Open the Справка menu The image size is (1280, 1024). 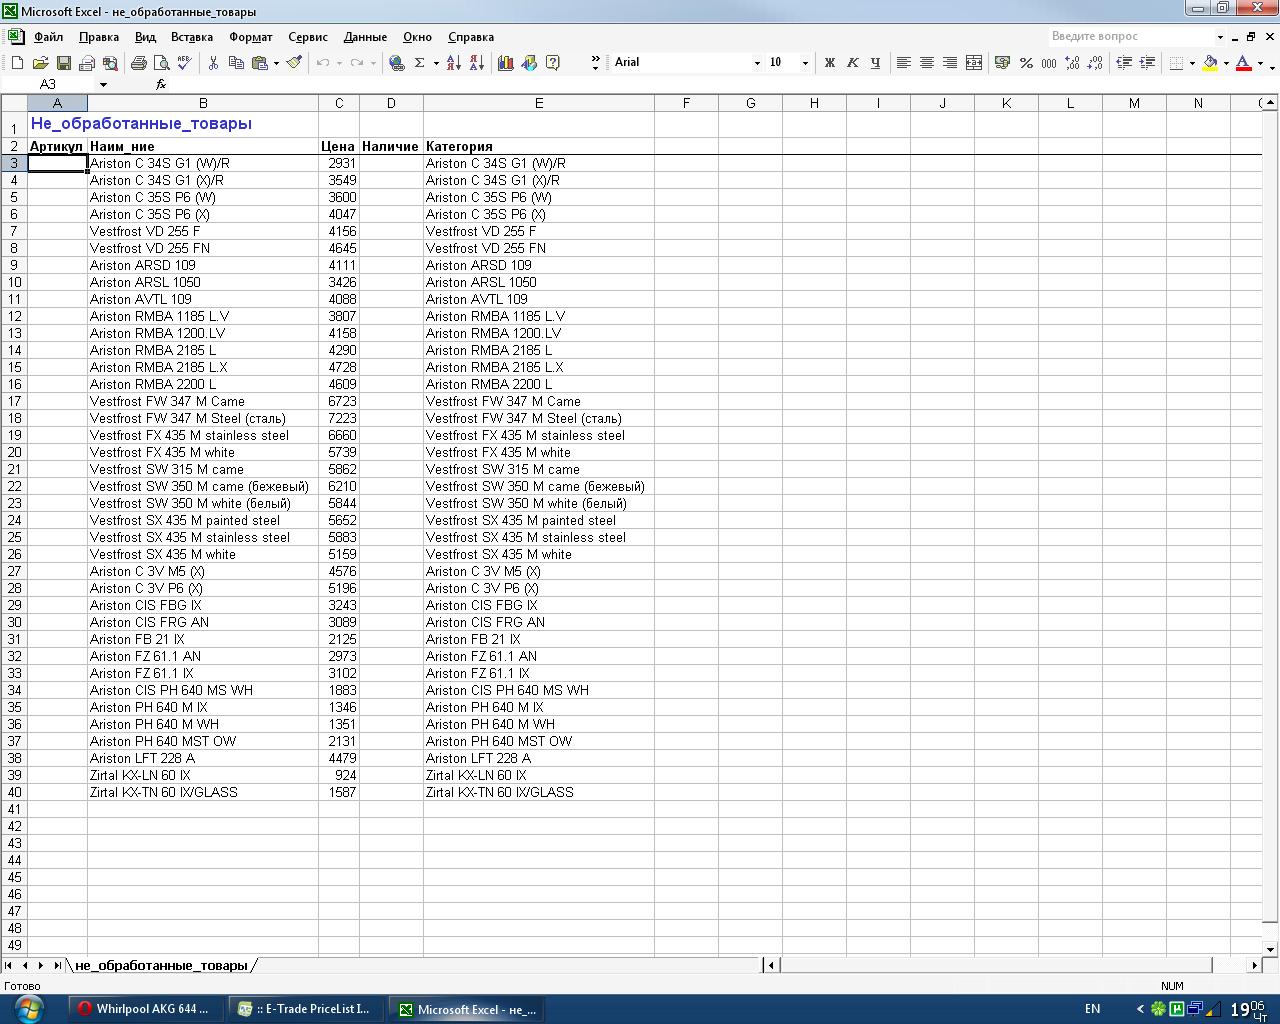[471, 37]
